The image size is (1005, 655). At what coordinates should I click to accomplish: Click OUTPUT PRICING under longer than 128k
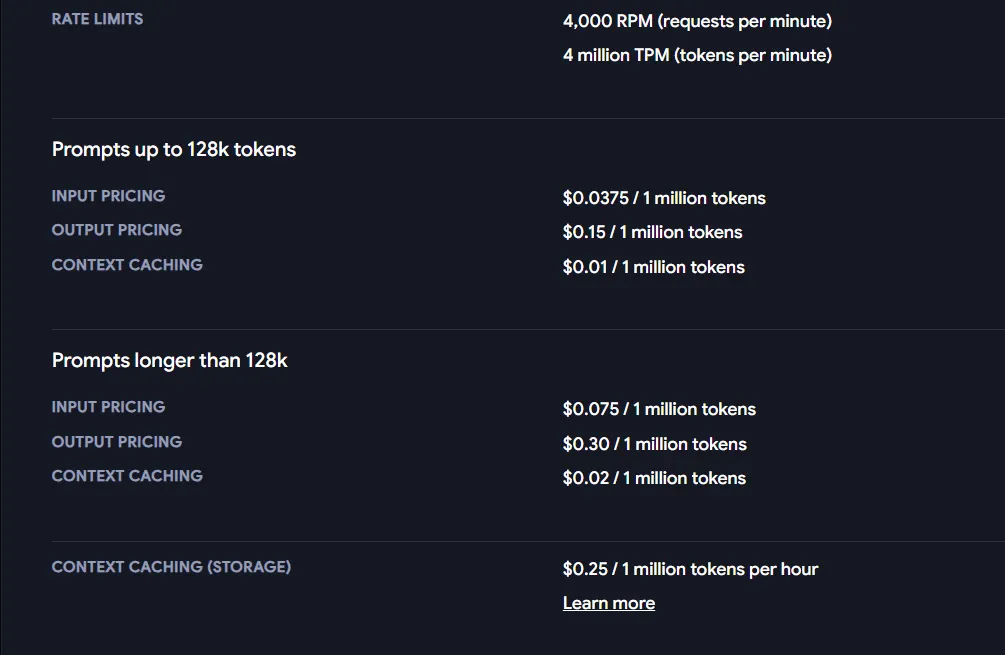click(117, 442)
